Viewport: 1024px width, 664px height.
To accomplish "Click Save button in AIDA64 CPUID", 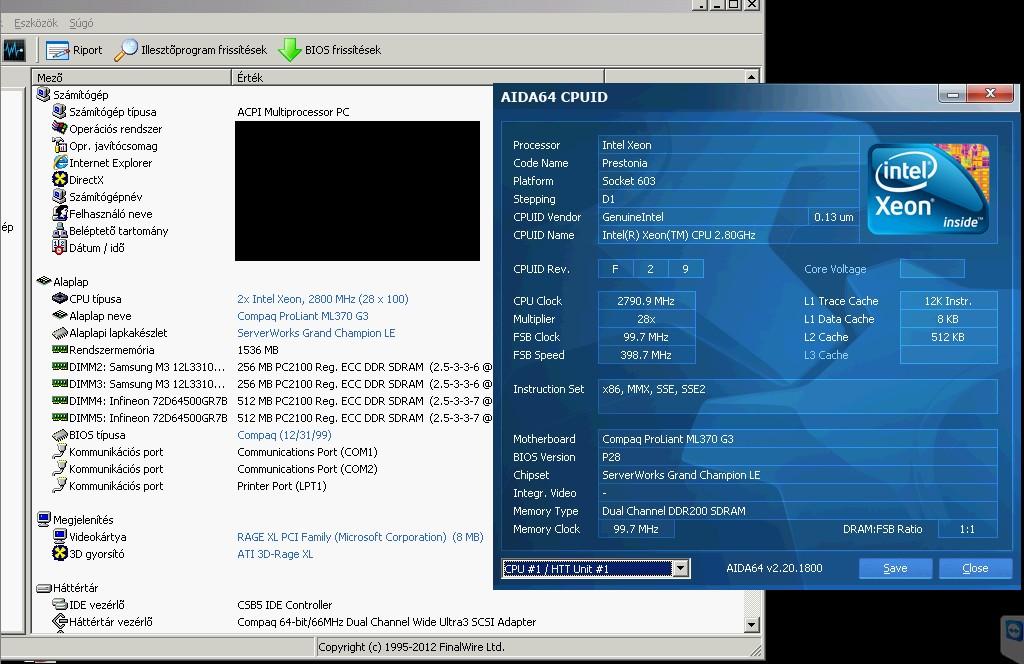I will 895,568.
